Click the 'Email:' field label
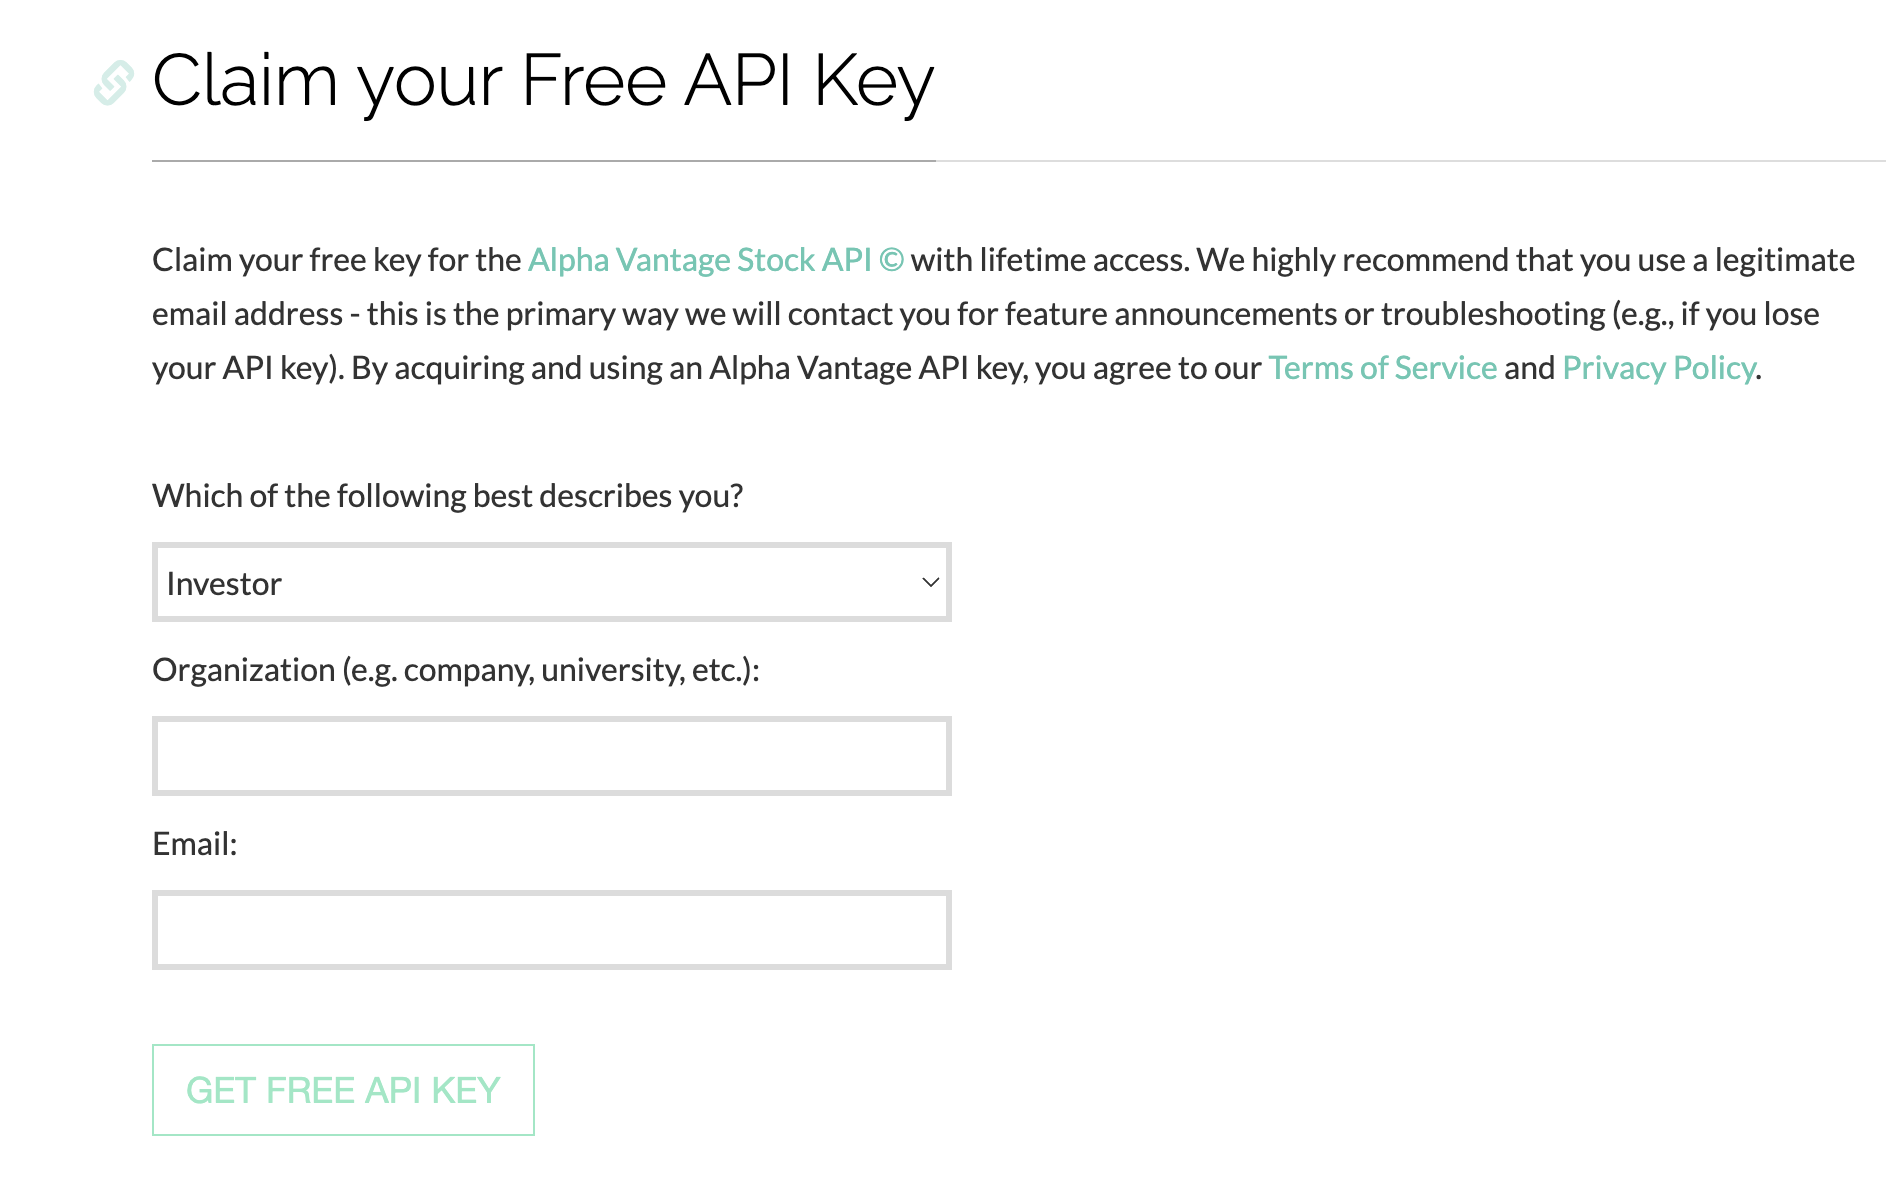This screenshot has height=1178, width=1898. (x=195, y=844)
